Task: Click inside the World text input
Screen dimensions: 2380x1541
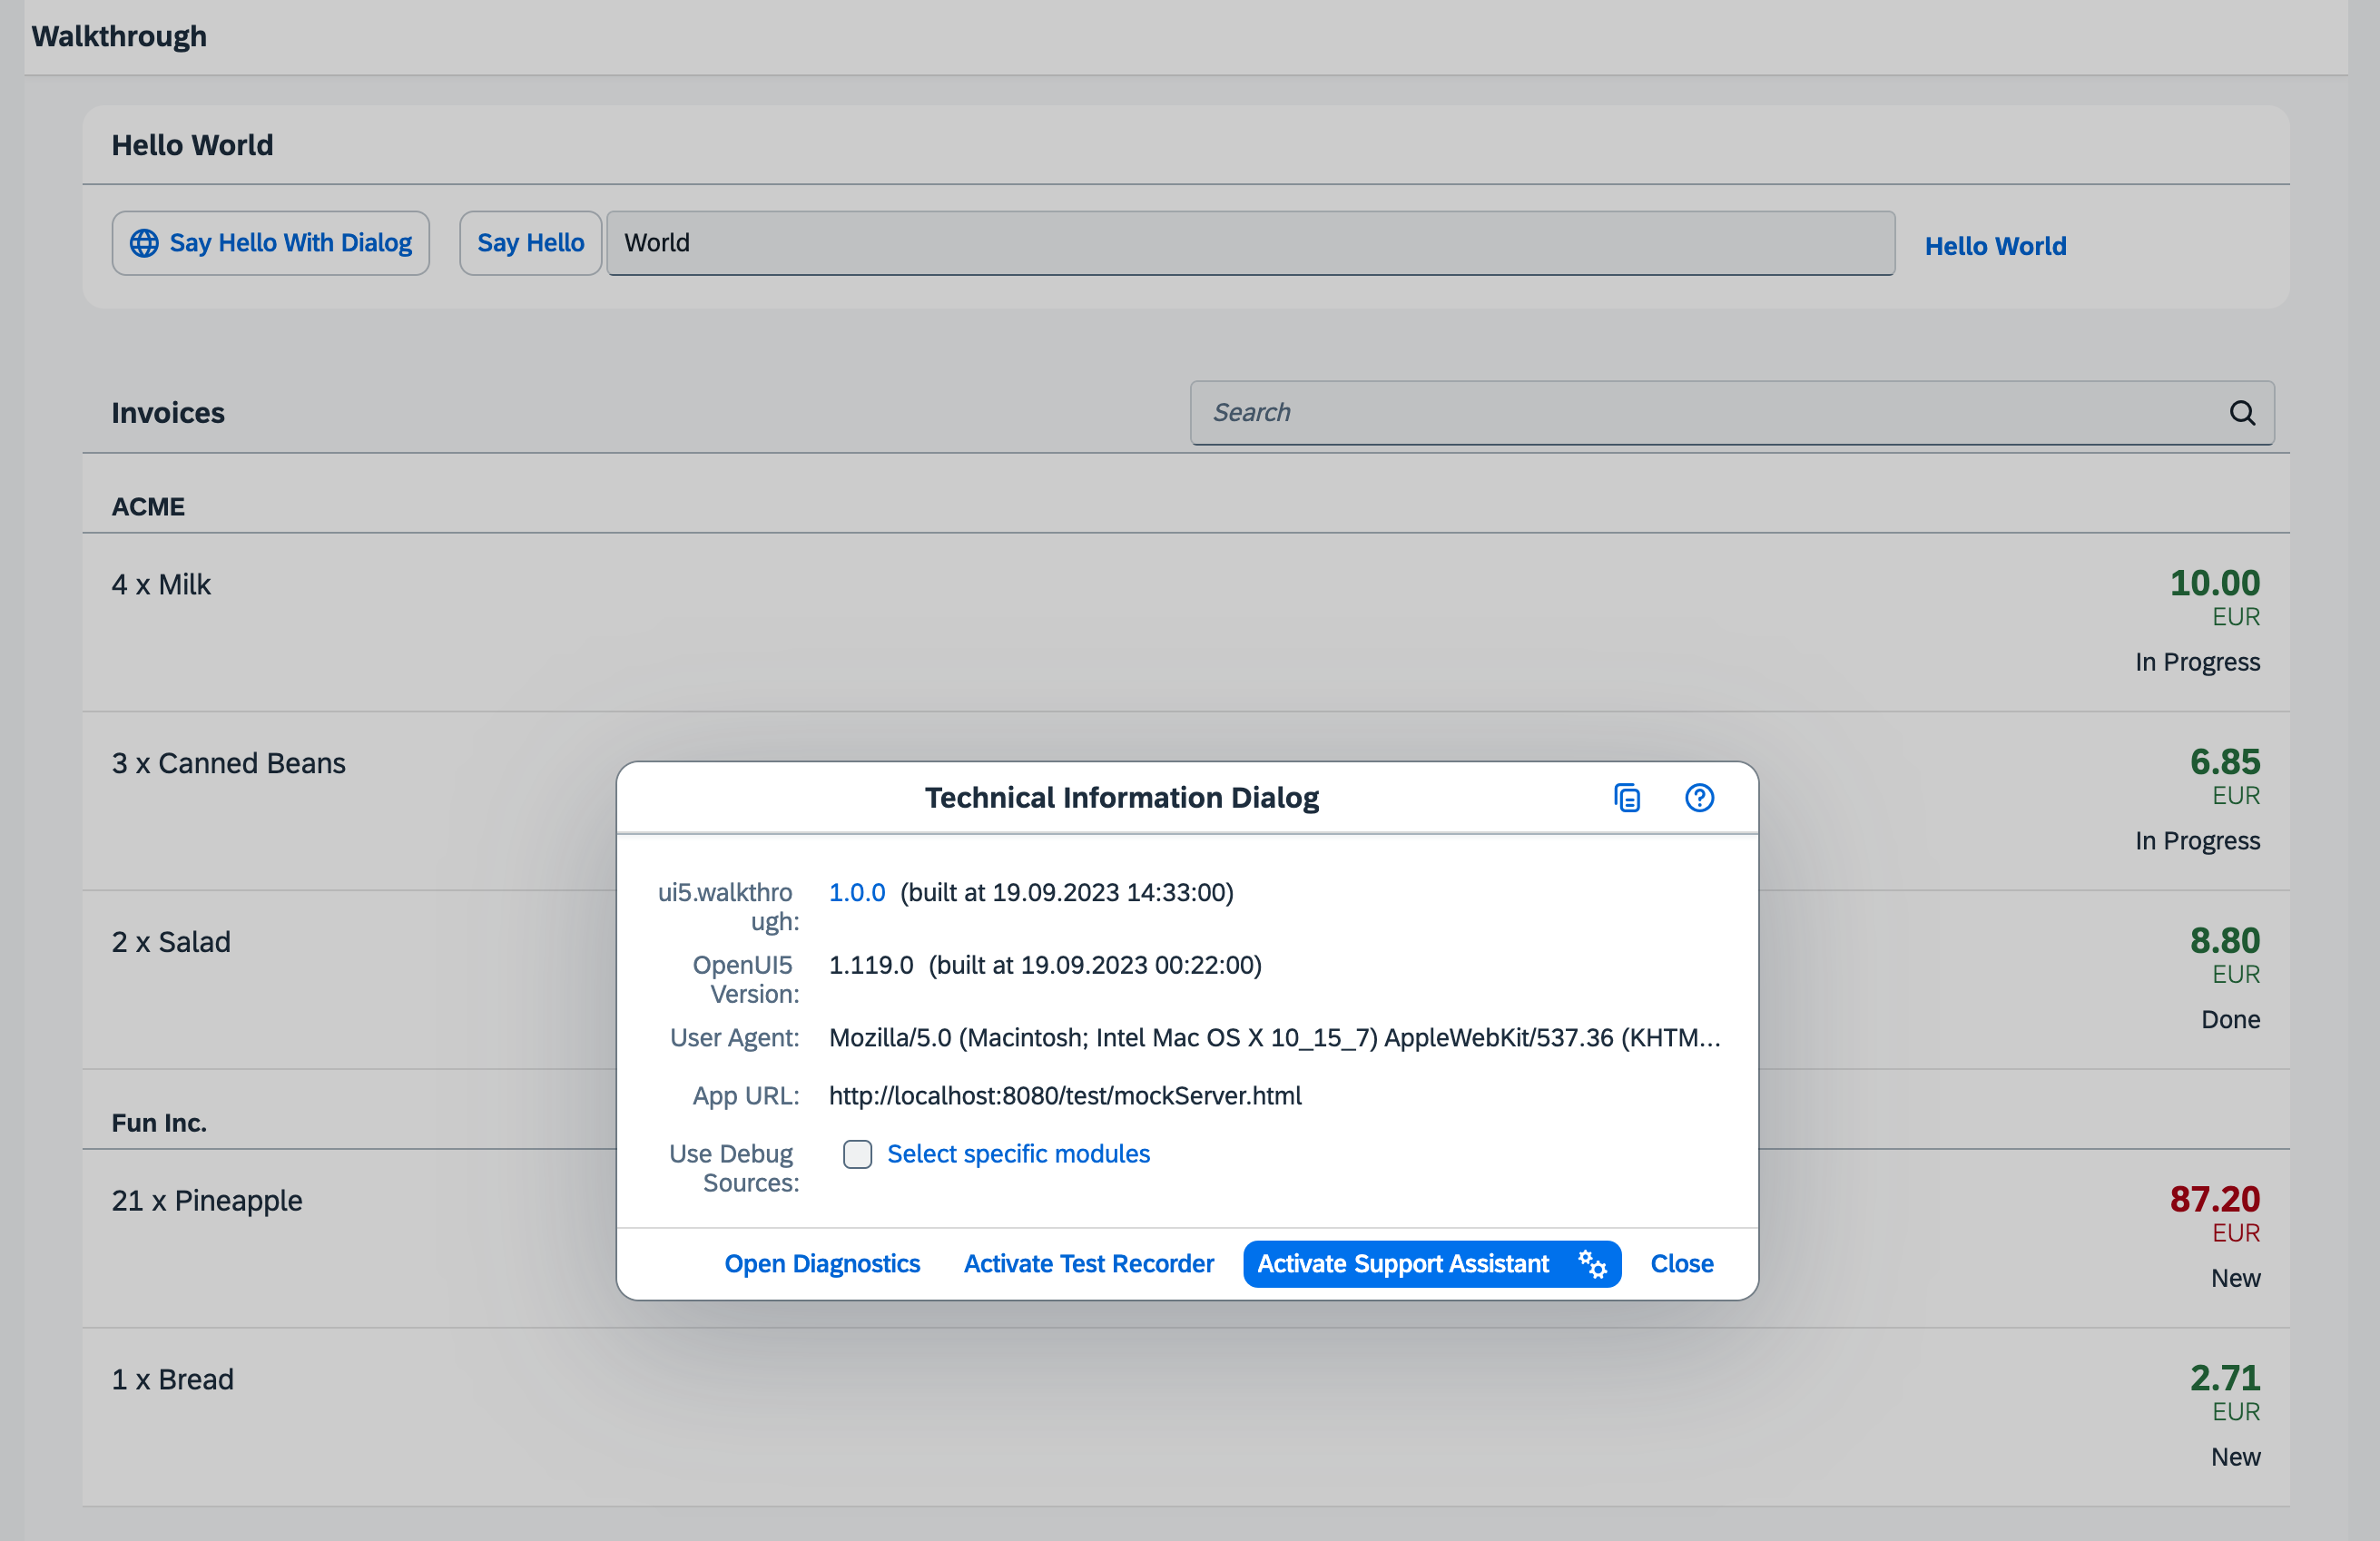Action: tap(1250, 243)
